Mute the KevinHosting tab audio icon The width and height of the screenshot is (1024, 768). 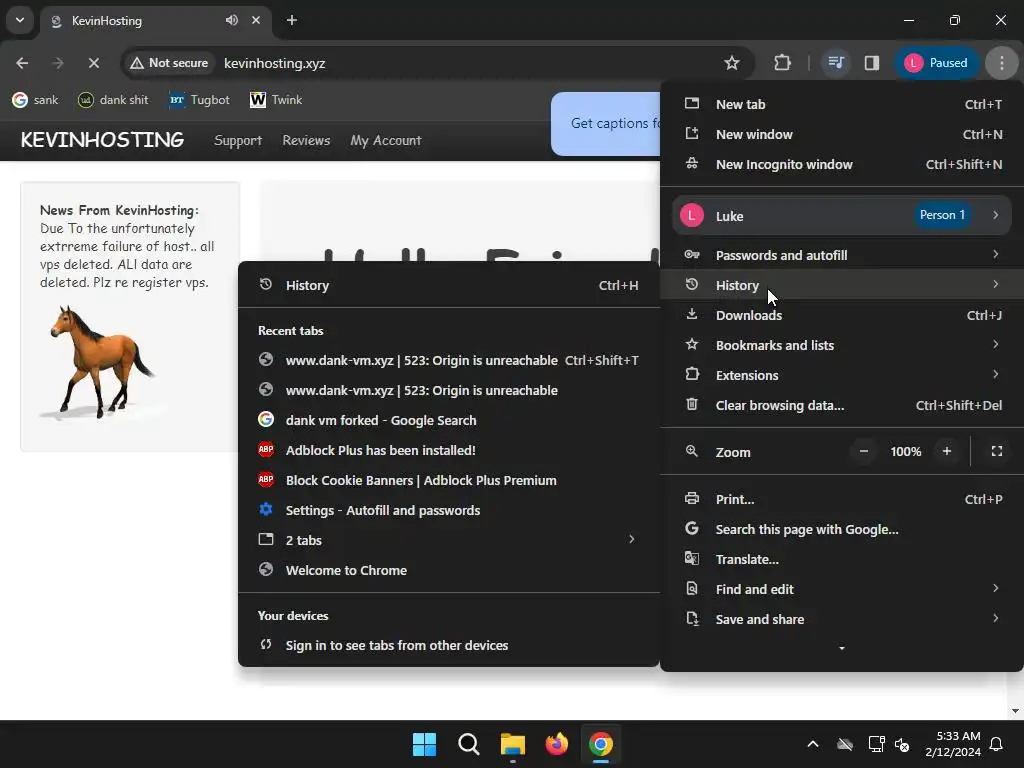pyautogui.click(x=232, y=20)
